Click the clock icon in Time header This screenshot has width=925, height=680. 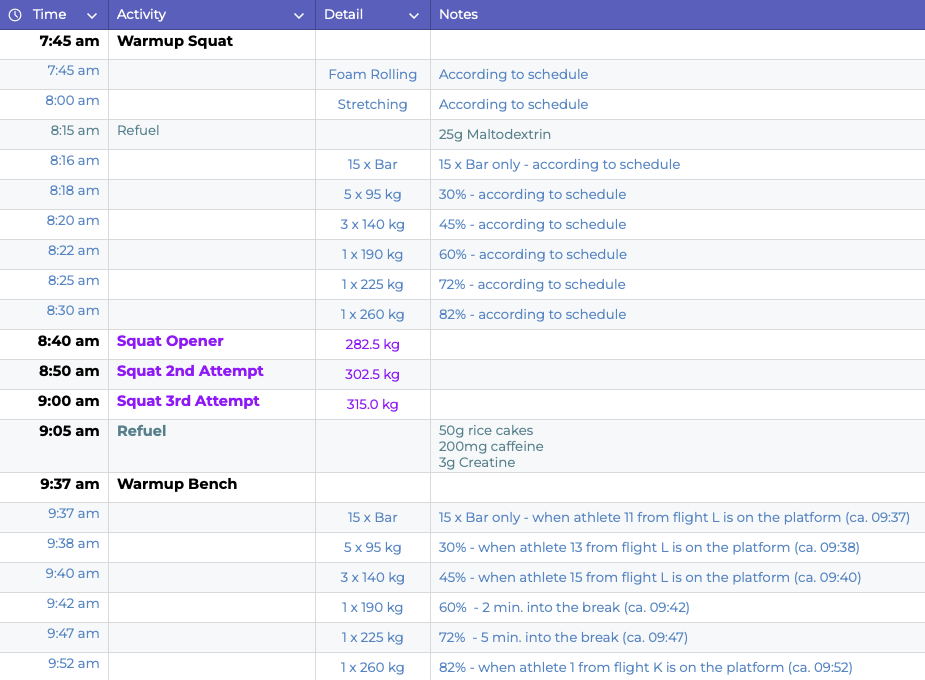pyautogui.click(x=15, y=15)
